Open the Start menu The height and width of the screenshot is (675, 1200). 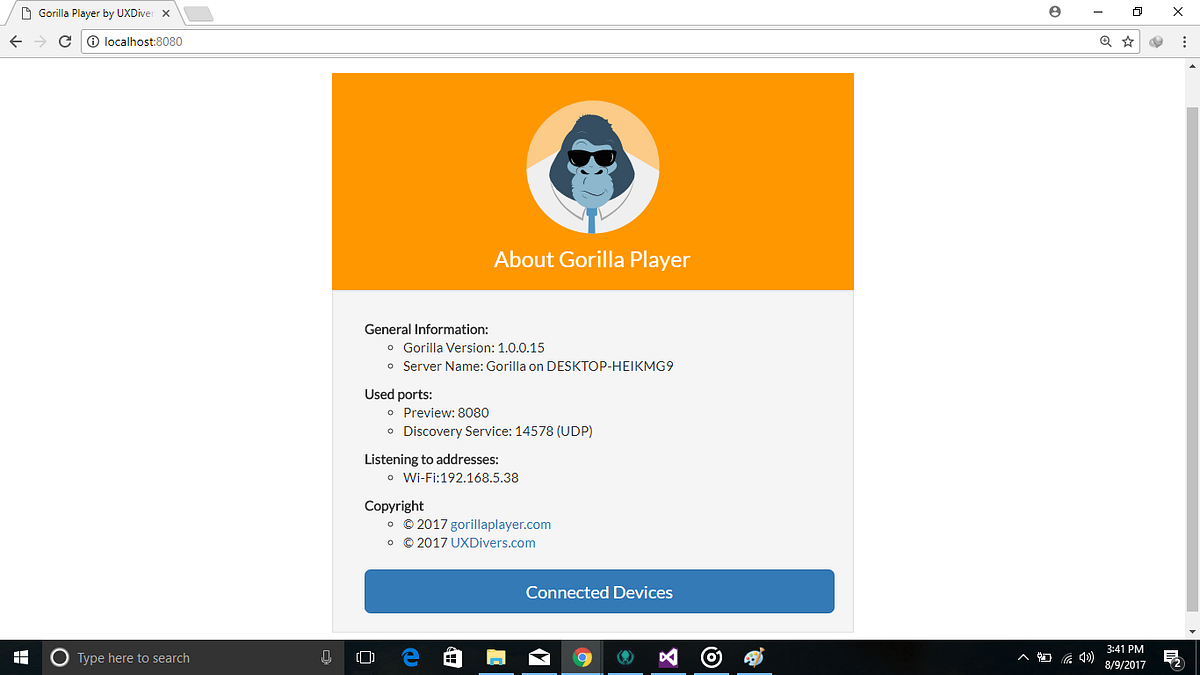(x=20, y=657)
